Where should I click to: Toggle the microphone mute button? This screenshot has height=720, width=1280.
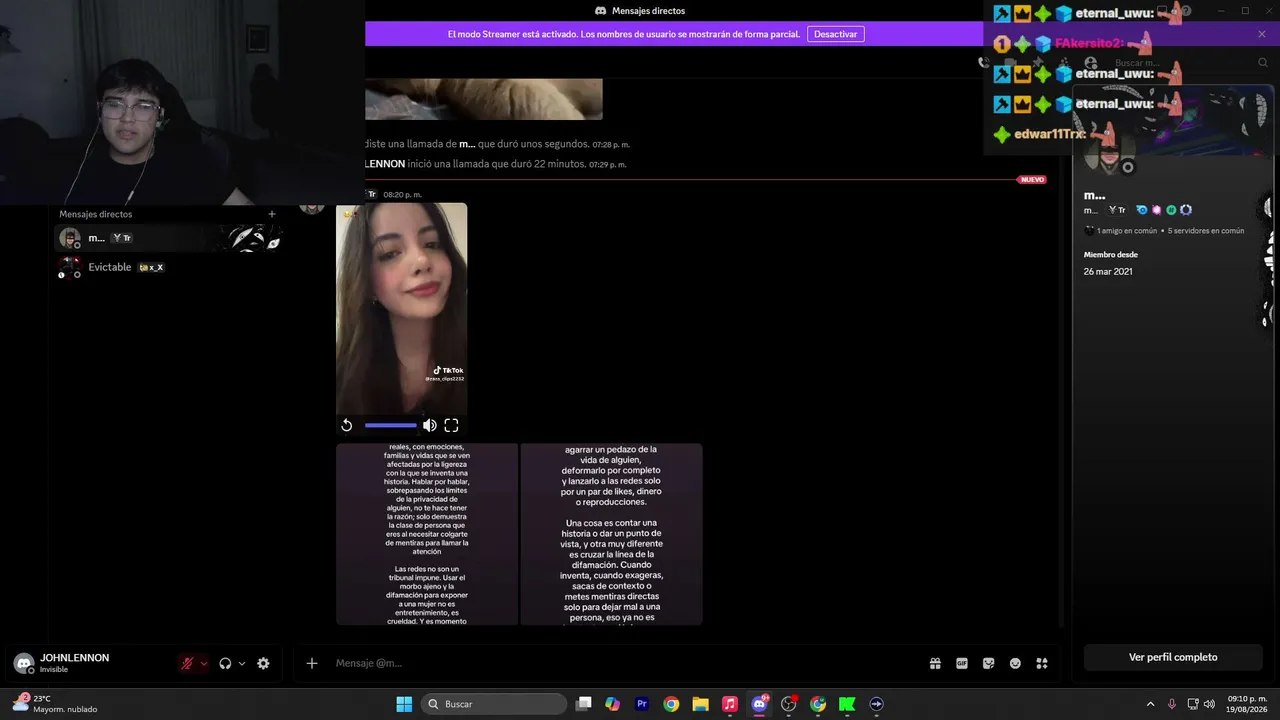coord(187,663)
